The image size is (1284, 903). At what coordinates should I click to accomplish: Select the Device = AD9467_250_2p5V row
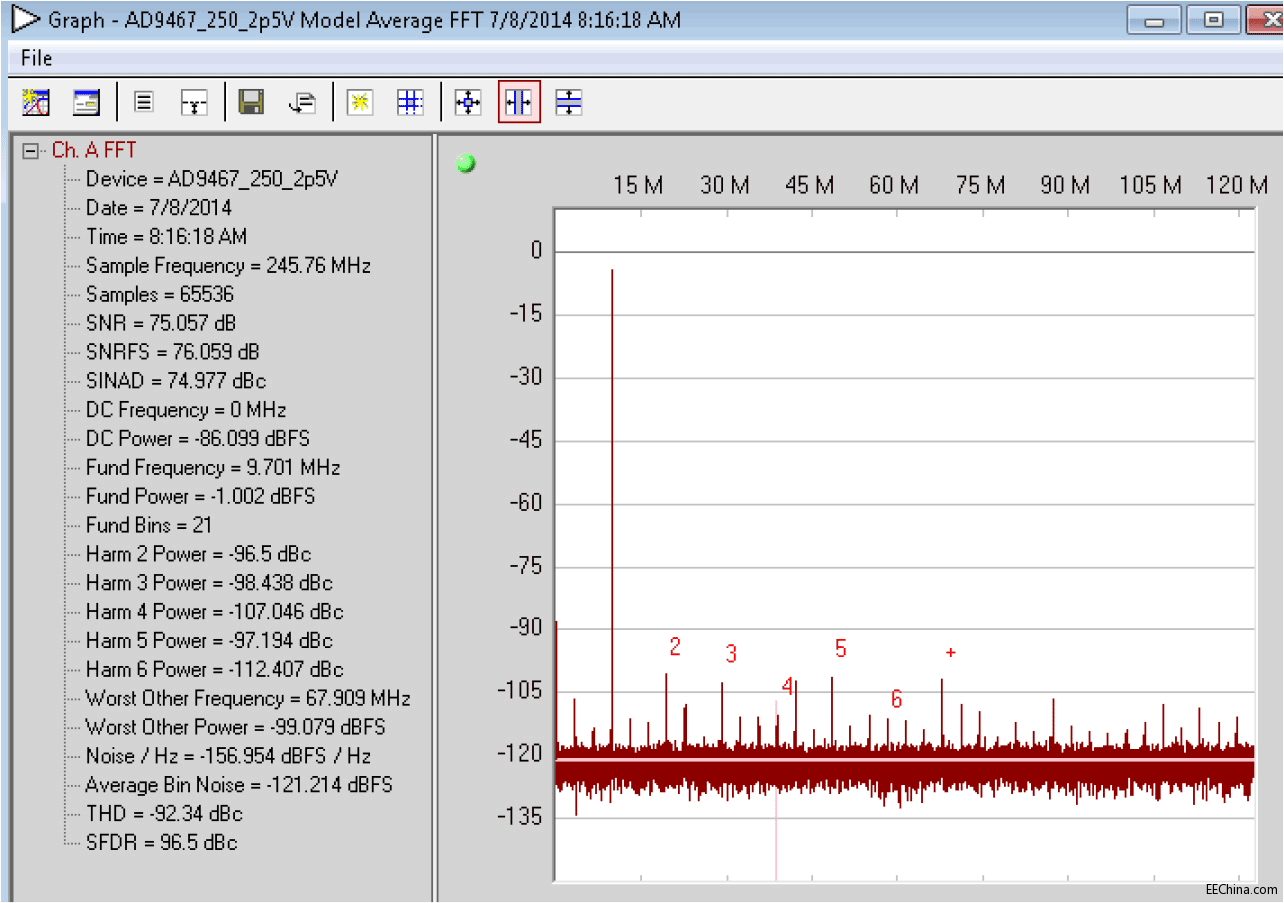(212, 180)
